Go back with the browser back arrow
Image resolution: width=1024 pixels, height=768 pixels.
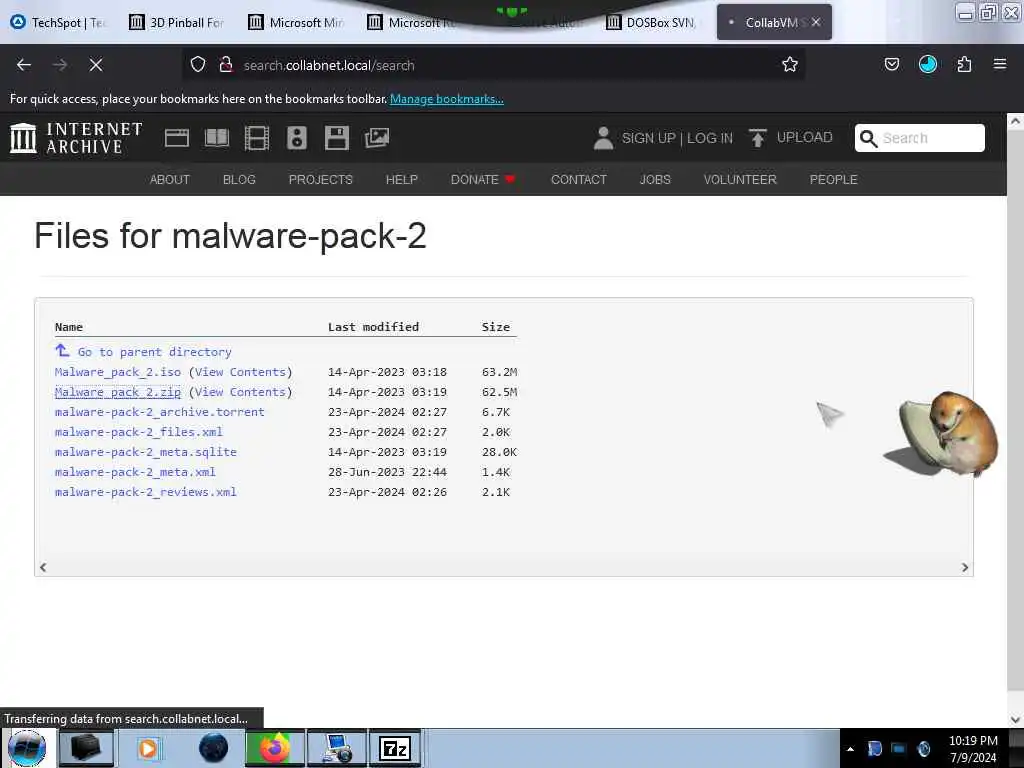24,65
